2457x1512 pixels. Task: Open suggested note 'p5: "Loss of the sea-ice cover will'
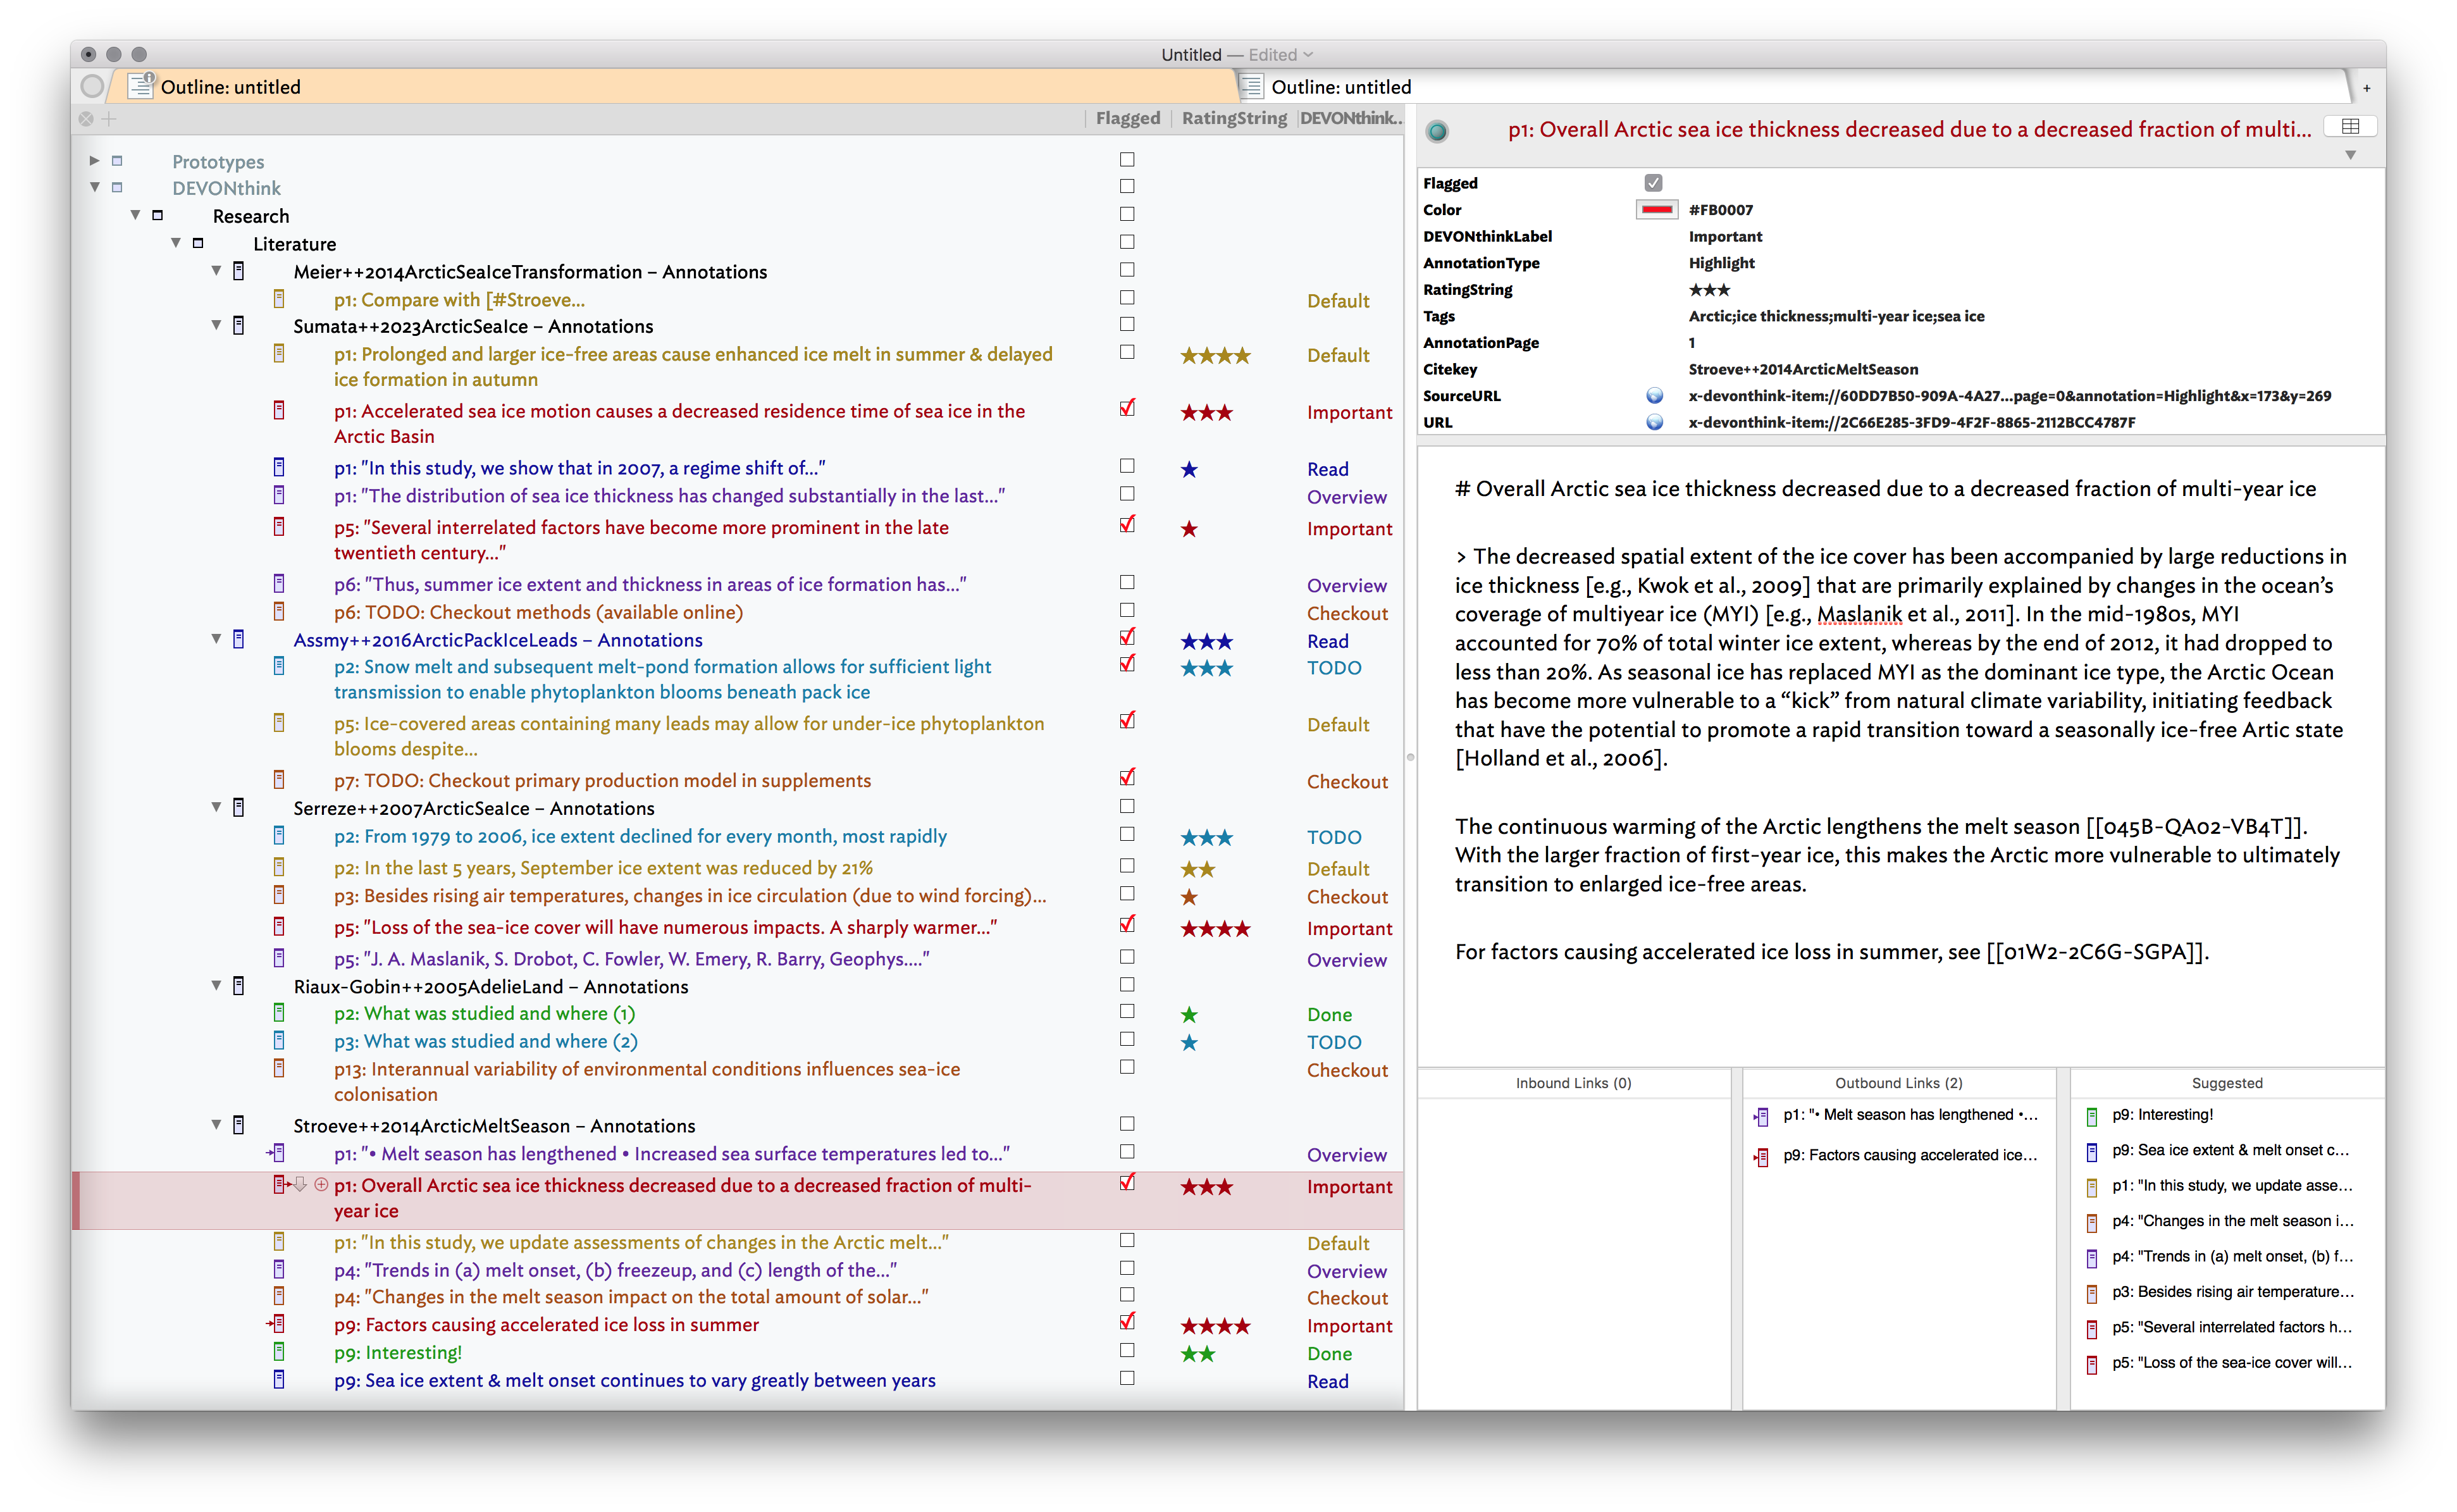pyautogui.click(x=2231, y=1362)
